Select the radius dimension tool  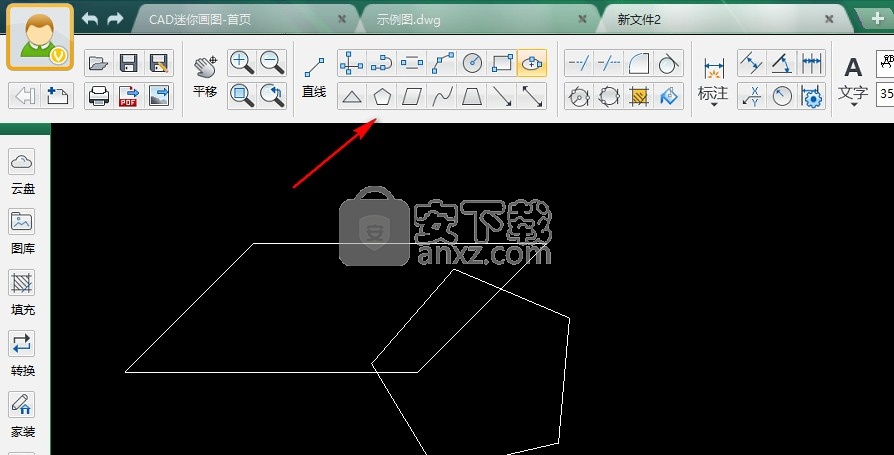click(x=782, y=96)
